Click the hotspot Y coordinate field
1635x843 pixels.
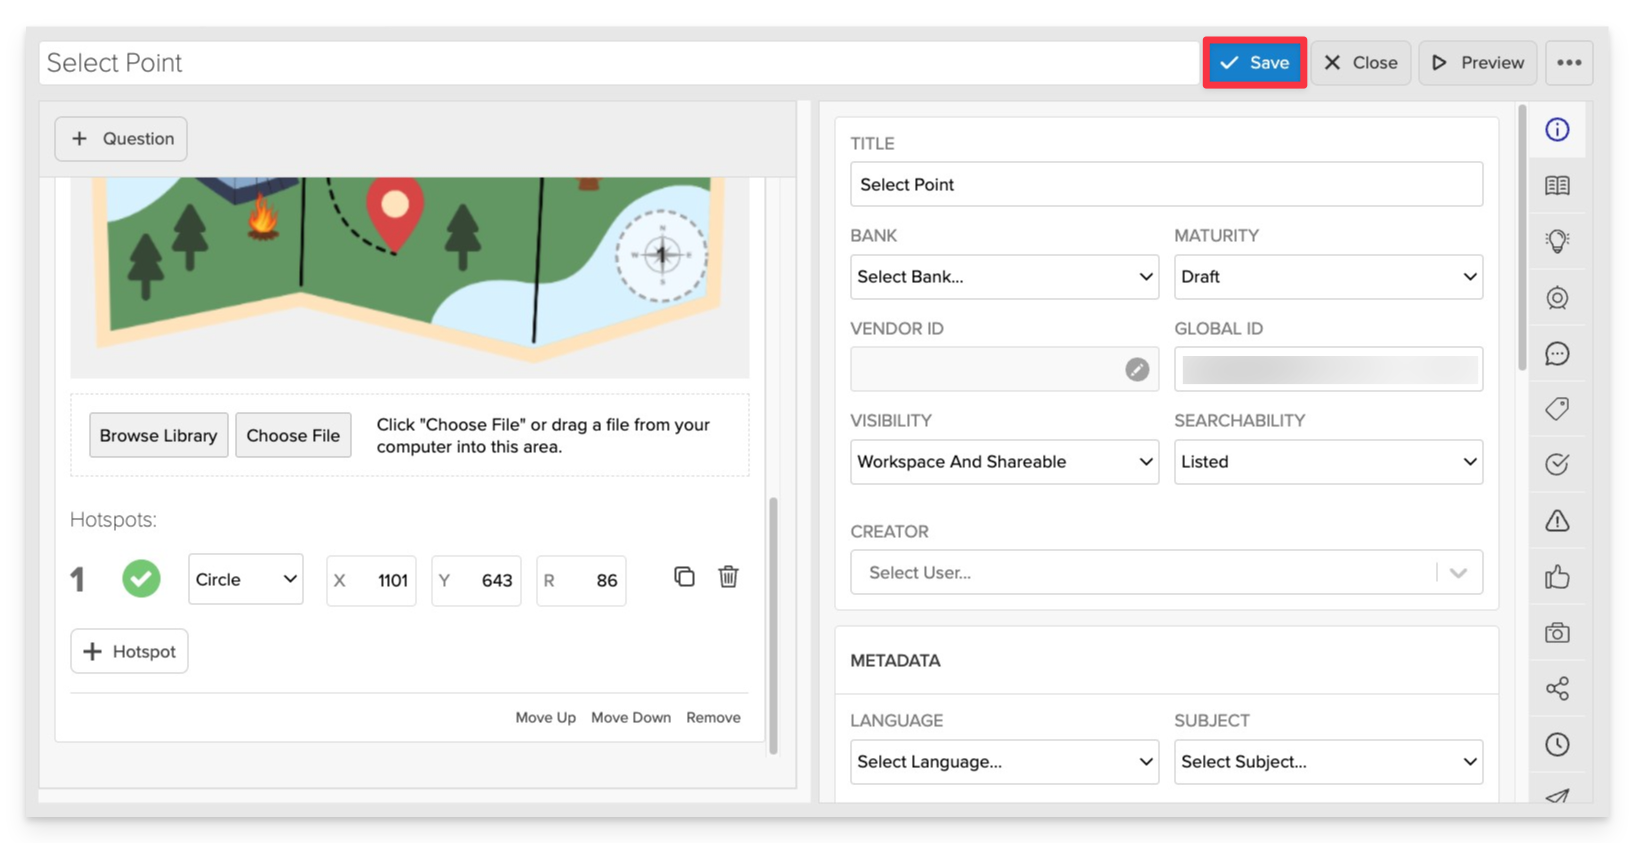click(x=476, y=580)
